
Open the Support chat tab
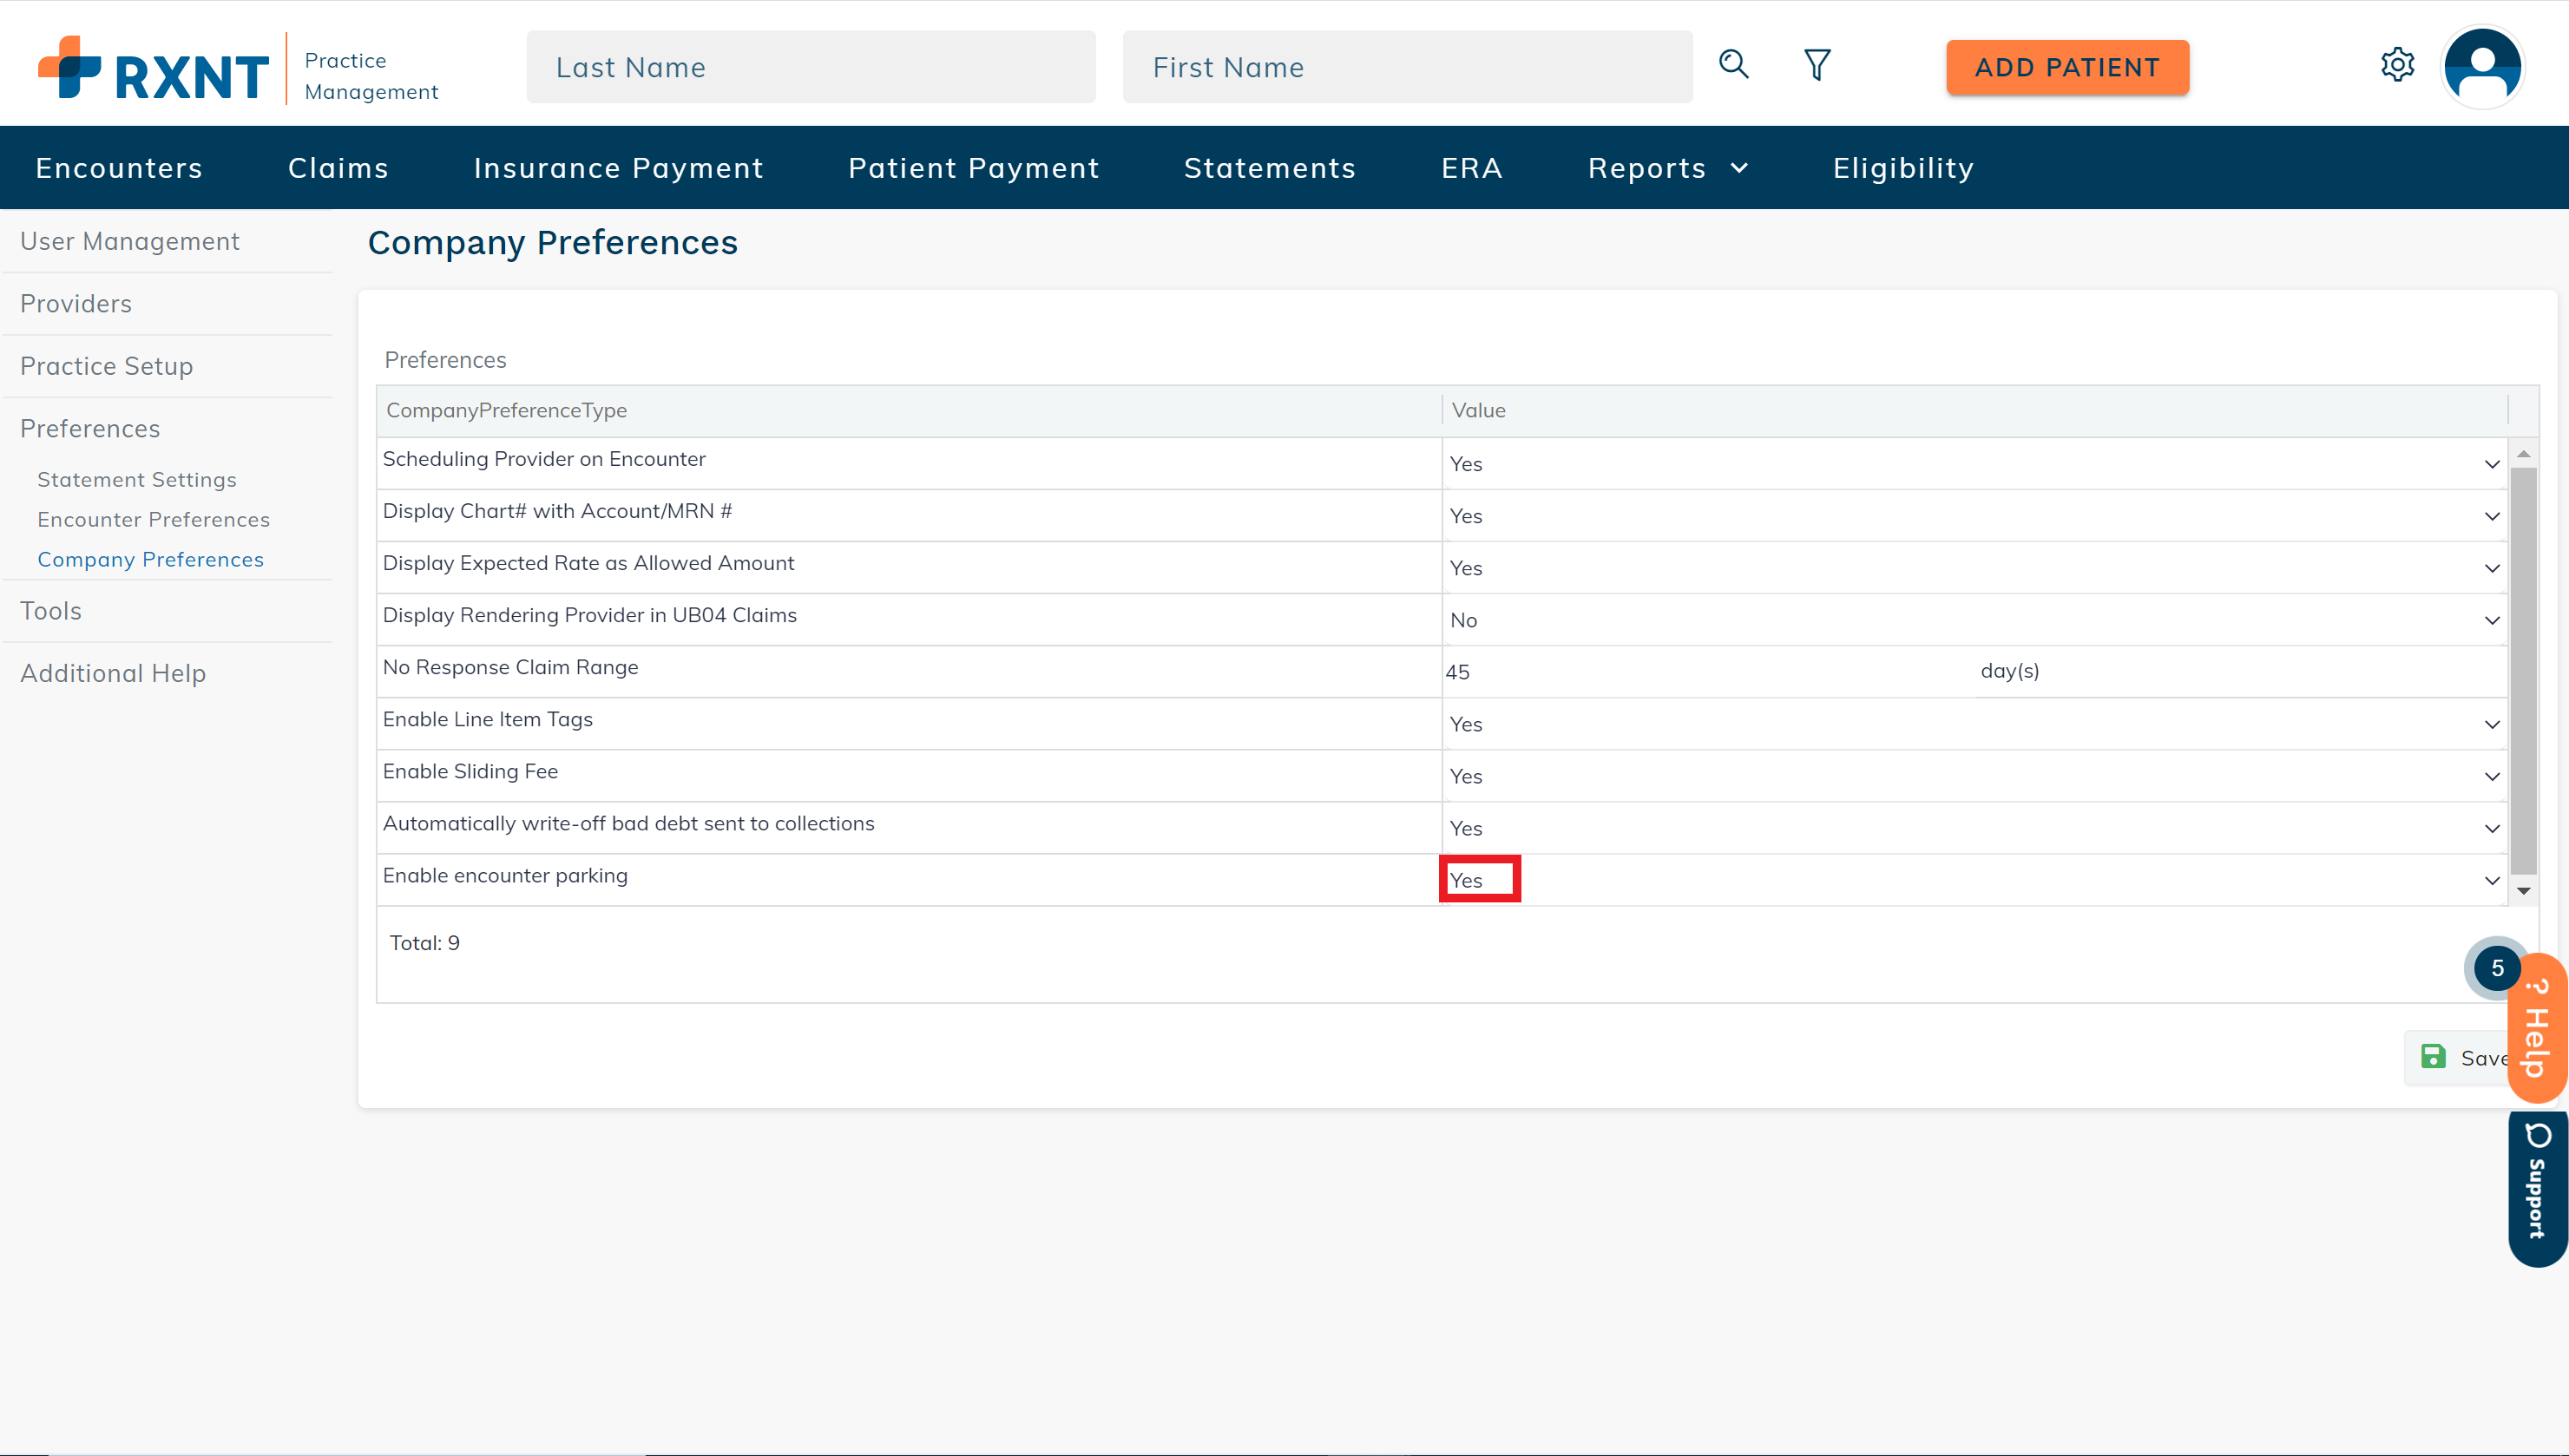tap(2538, 1187)
